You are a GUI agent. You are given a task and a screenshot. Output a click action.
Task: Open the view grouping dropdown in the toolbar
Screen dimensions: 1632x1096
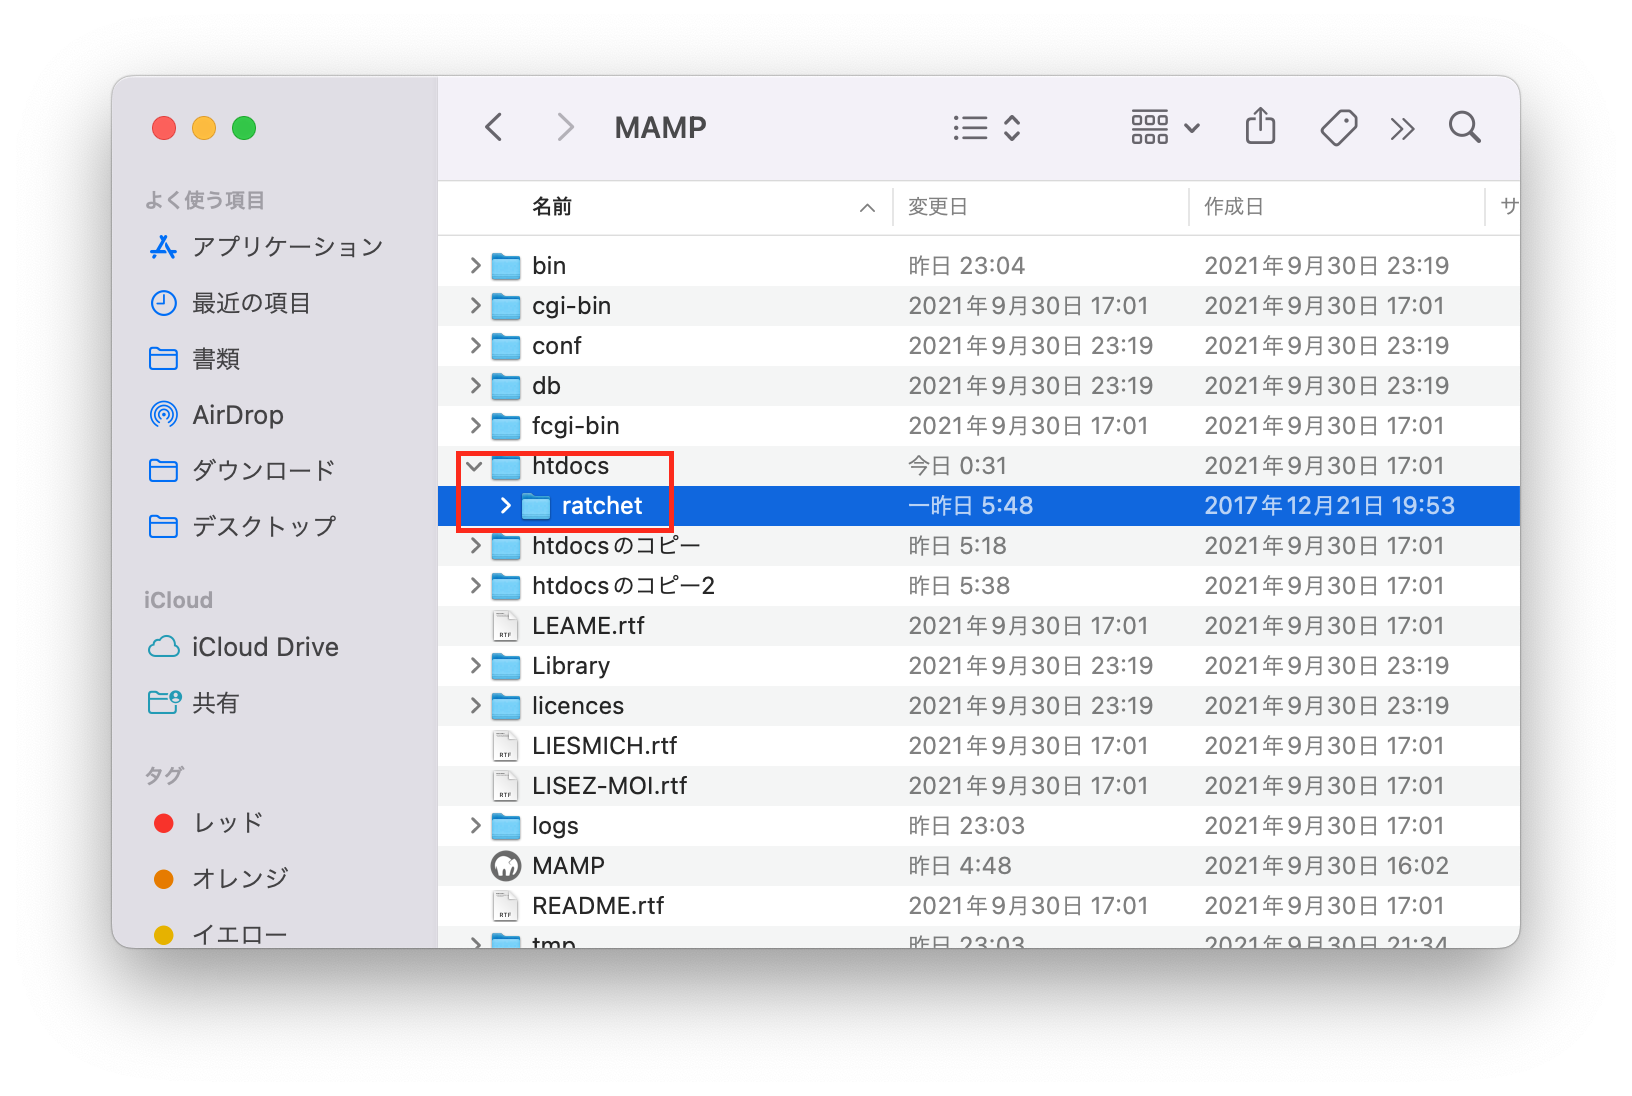pyautogui.click(x=1164, y=127)
